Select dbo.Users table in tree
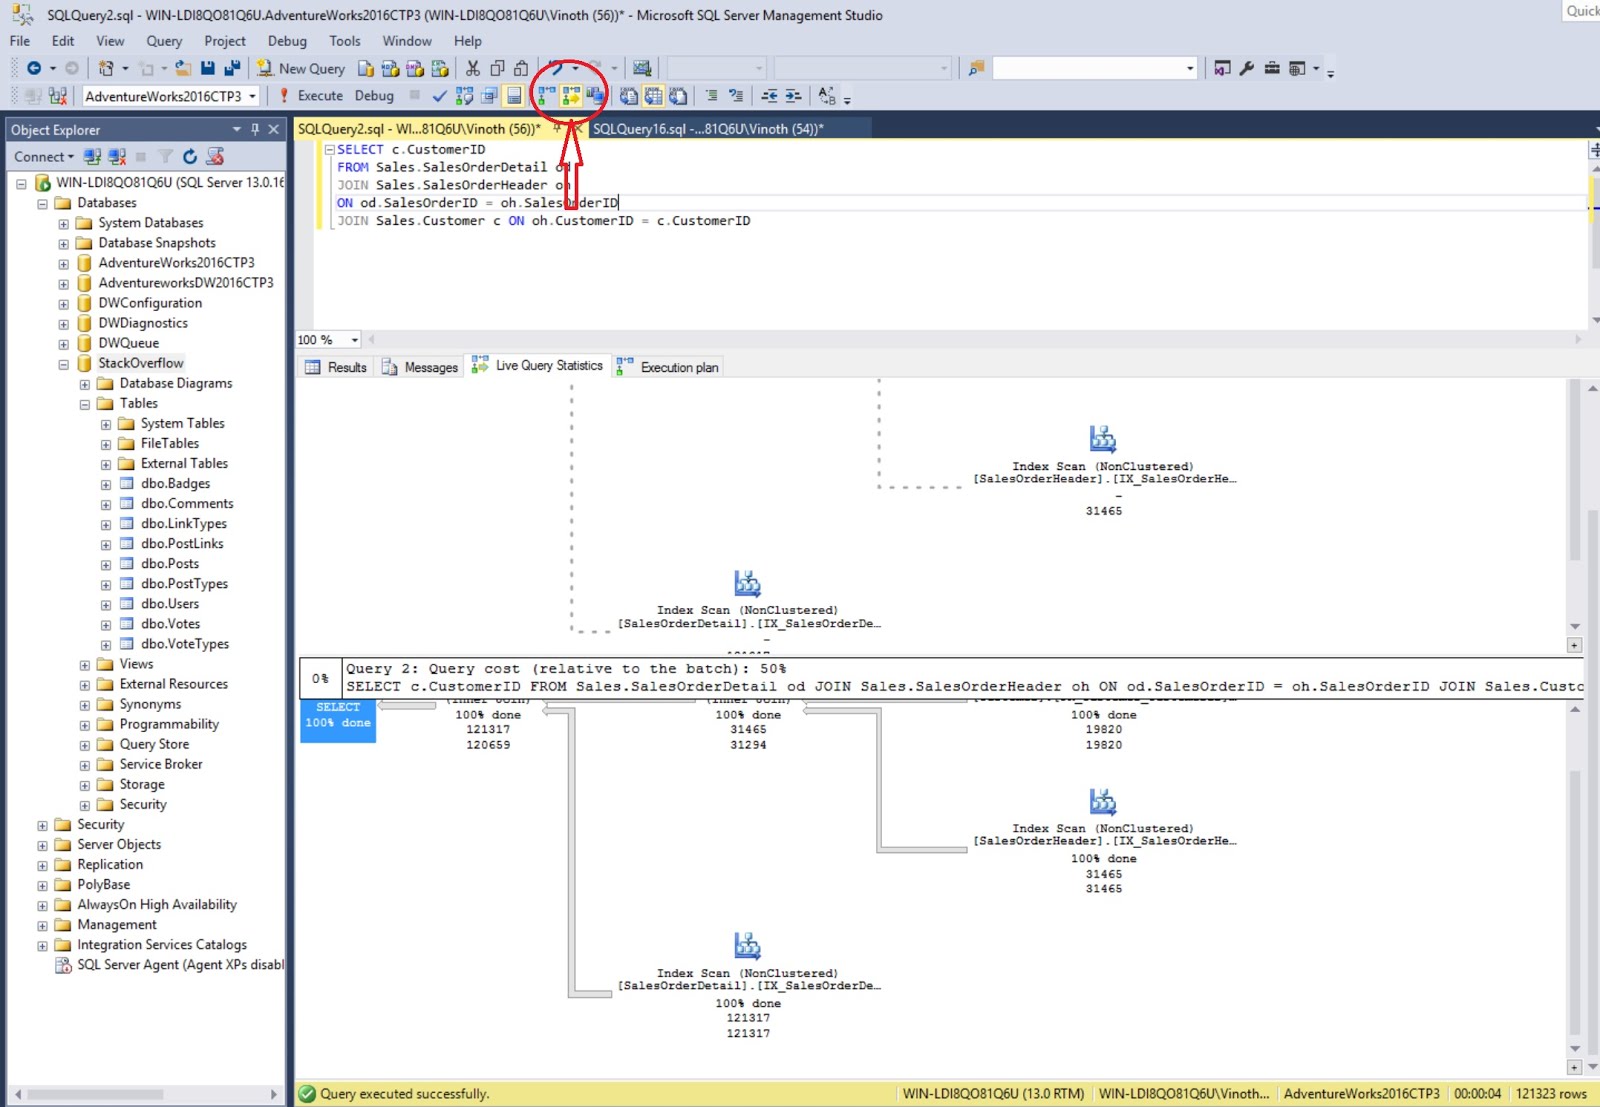The image size is (1600, 1107). pyautogui.click(x=170, y=604)
